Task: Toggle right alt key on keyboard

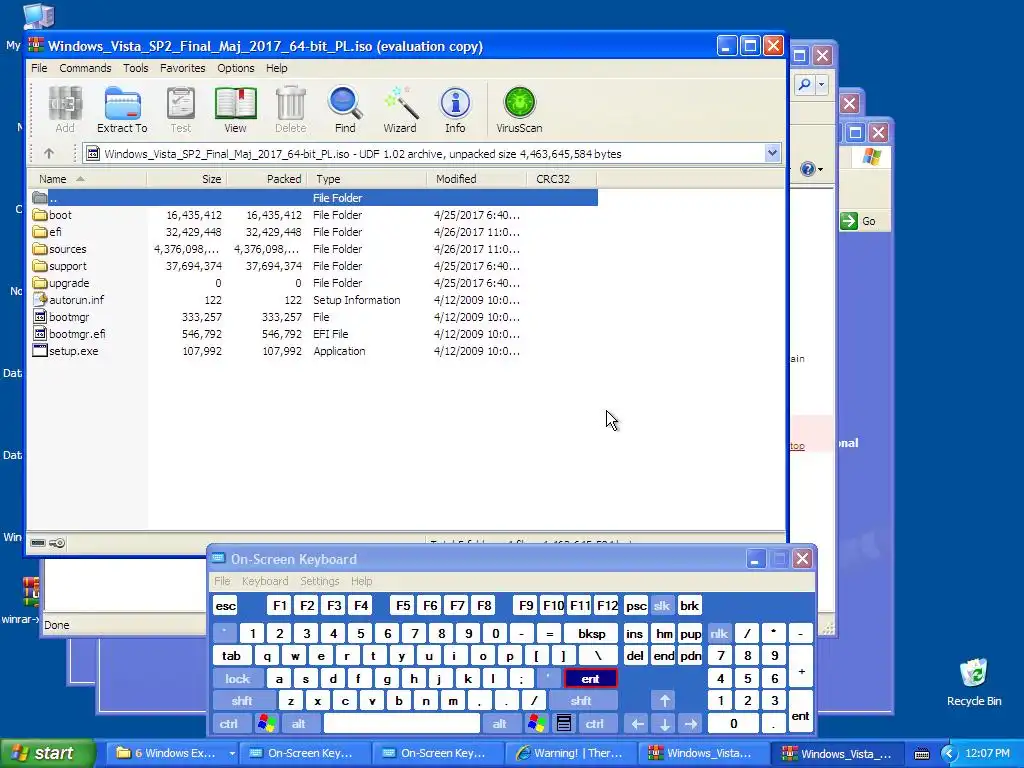Action: 500,724
